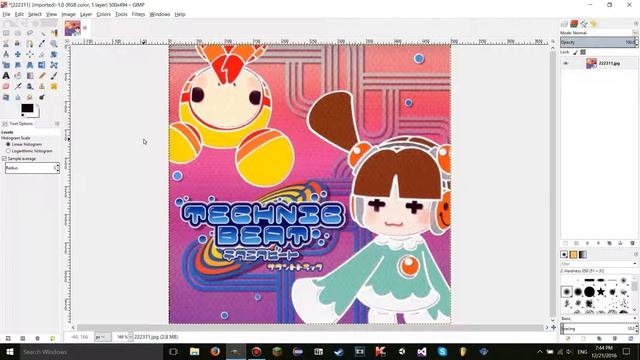Select the Ellipse Select tool
The height and width of the screenshot is (360, 640).
18,33
